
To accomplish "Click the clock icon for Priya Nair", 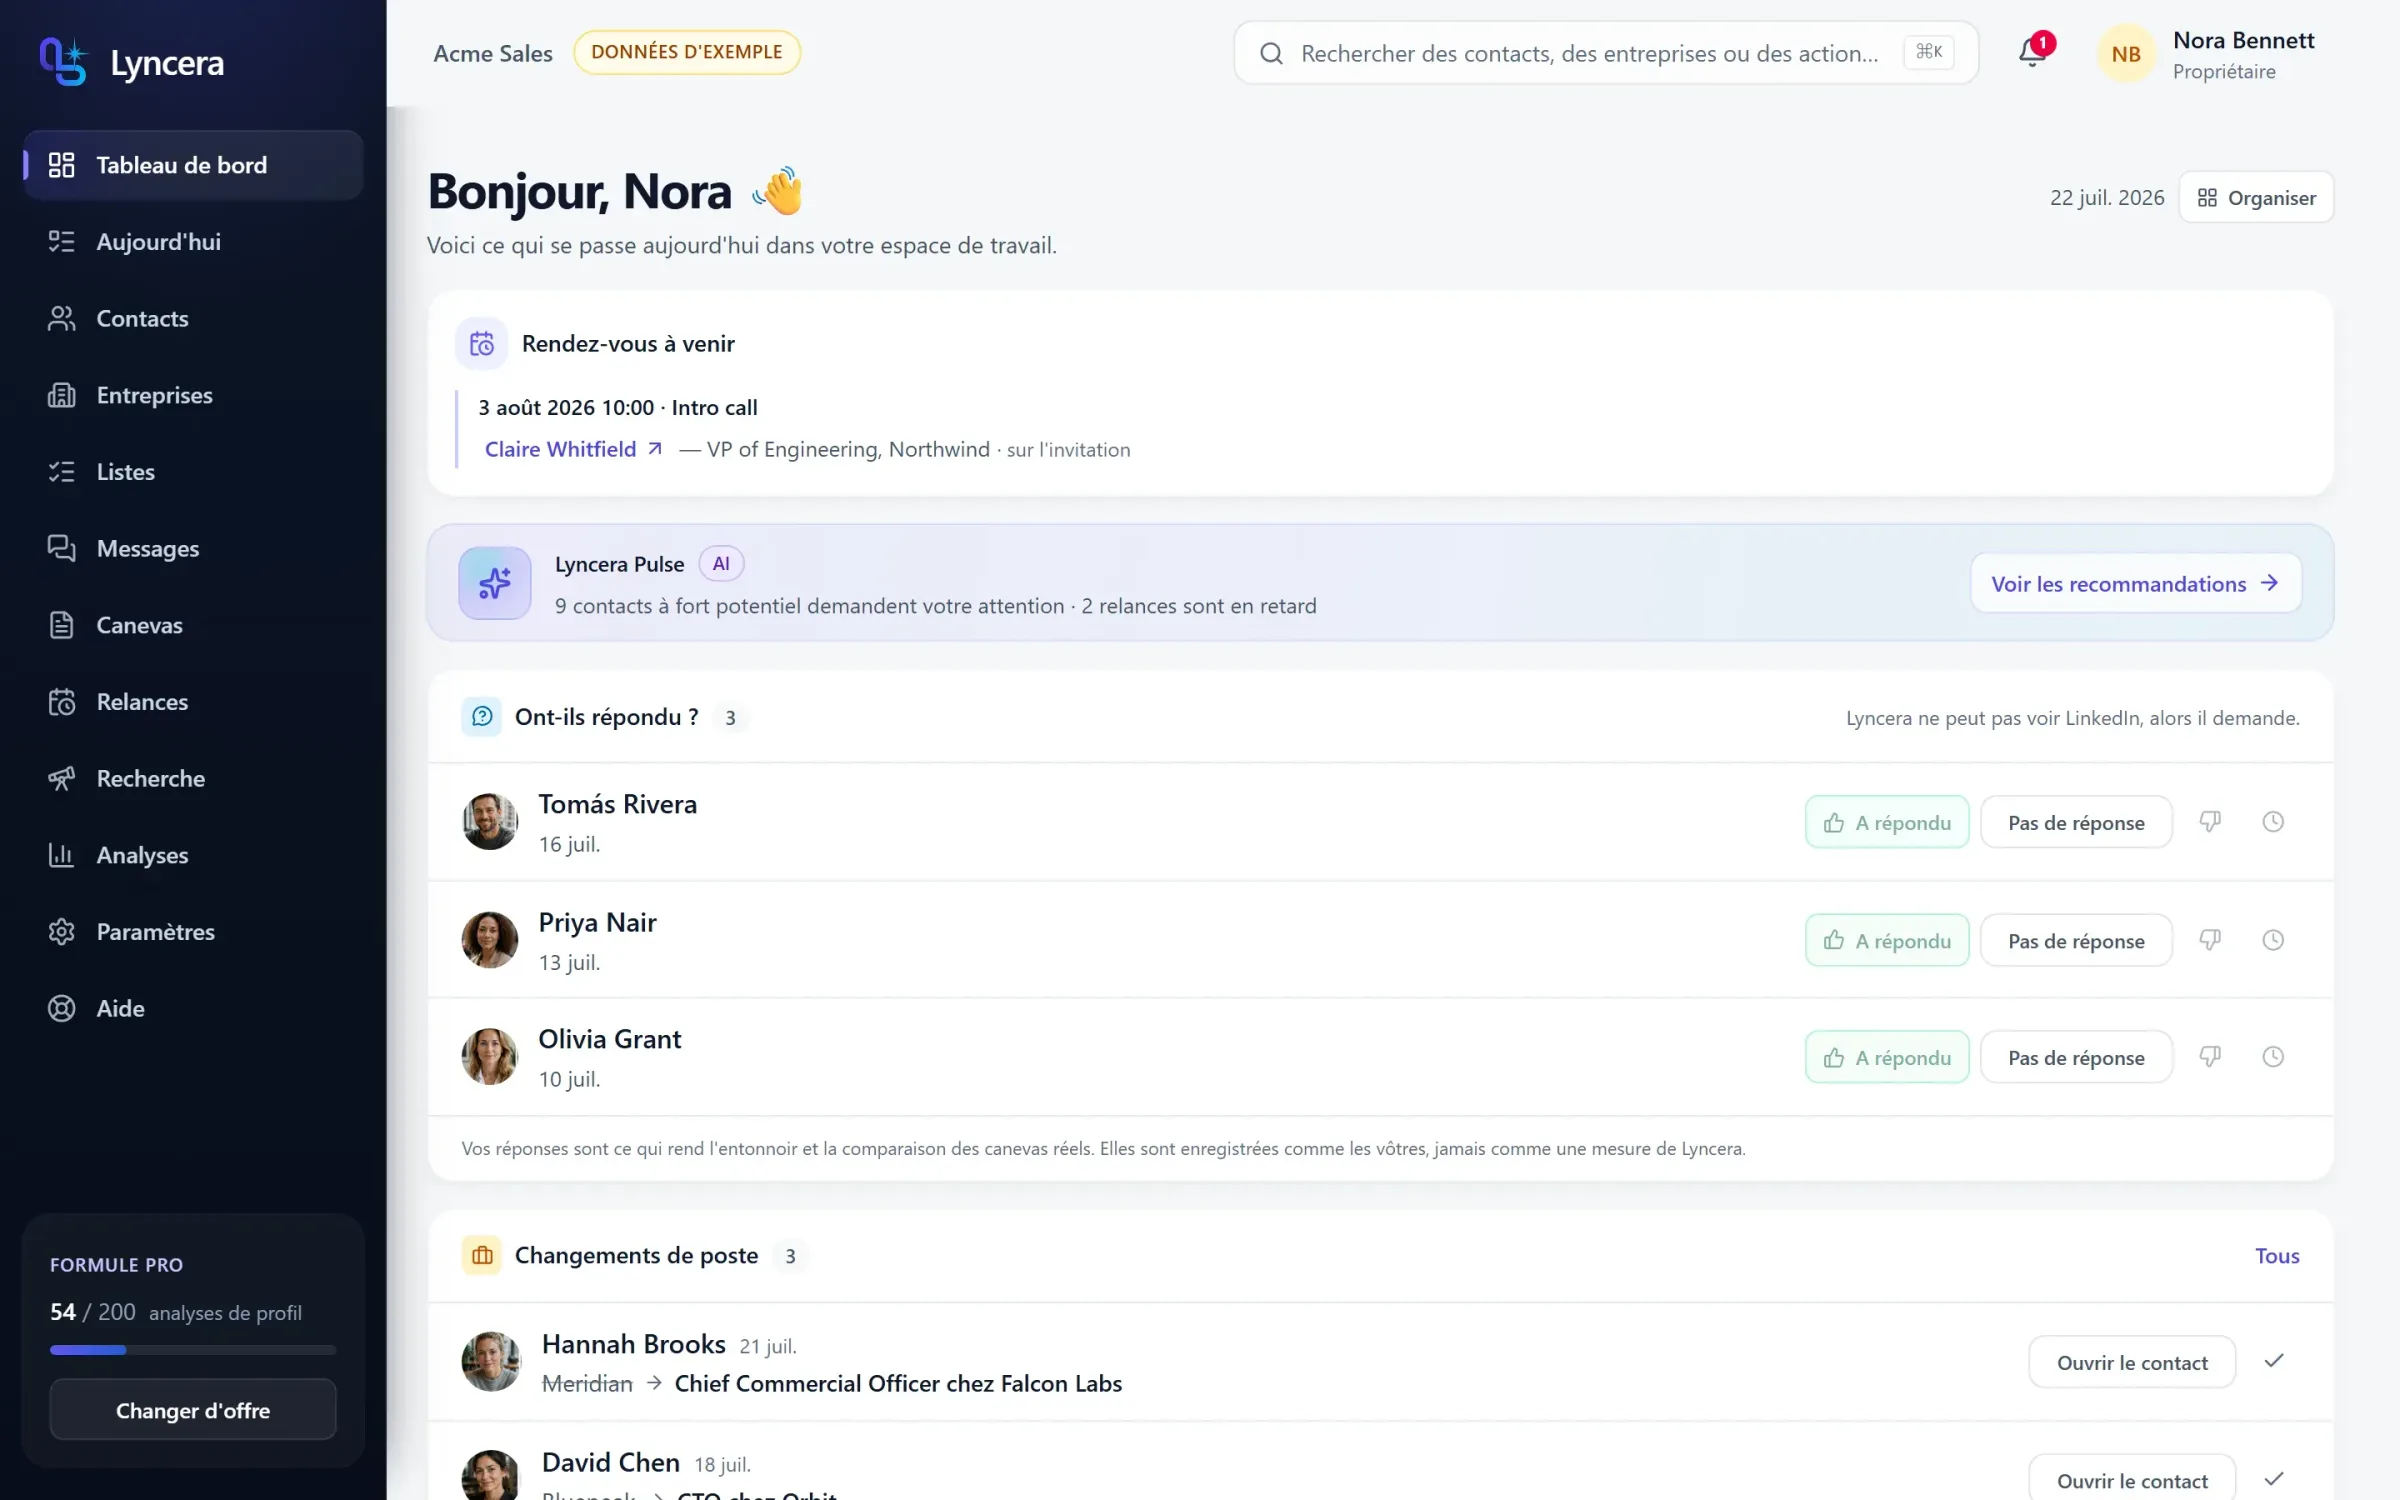I will click(x=2273, y=940).
